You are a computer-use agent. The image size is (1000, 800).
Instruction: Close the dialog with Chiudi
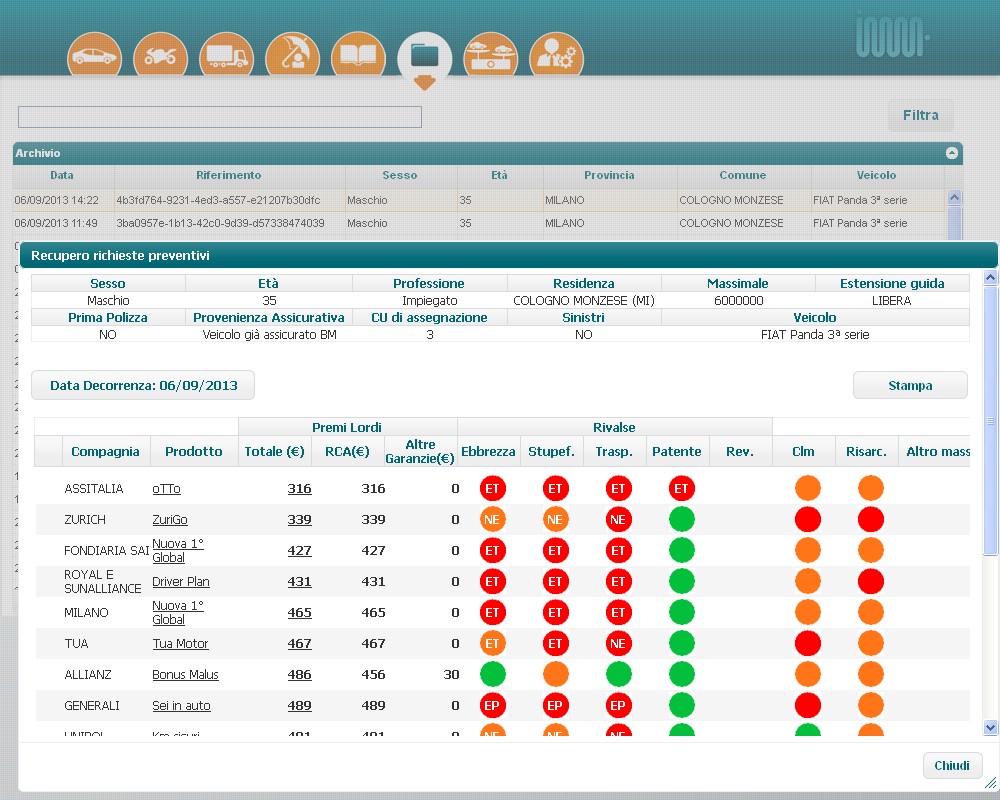click(952, 766)
